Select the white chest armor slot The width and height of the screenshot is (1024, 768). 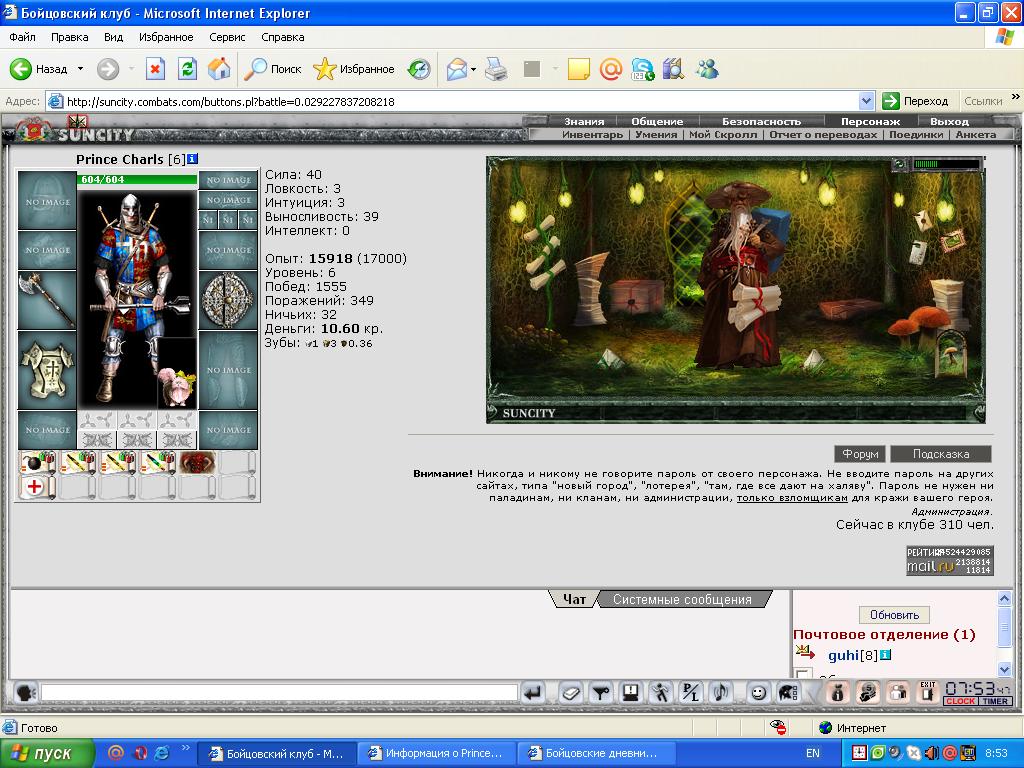(47, 370)
